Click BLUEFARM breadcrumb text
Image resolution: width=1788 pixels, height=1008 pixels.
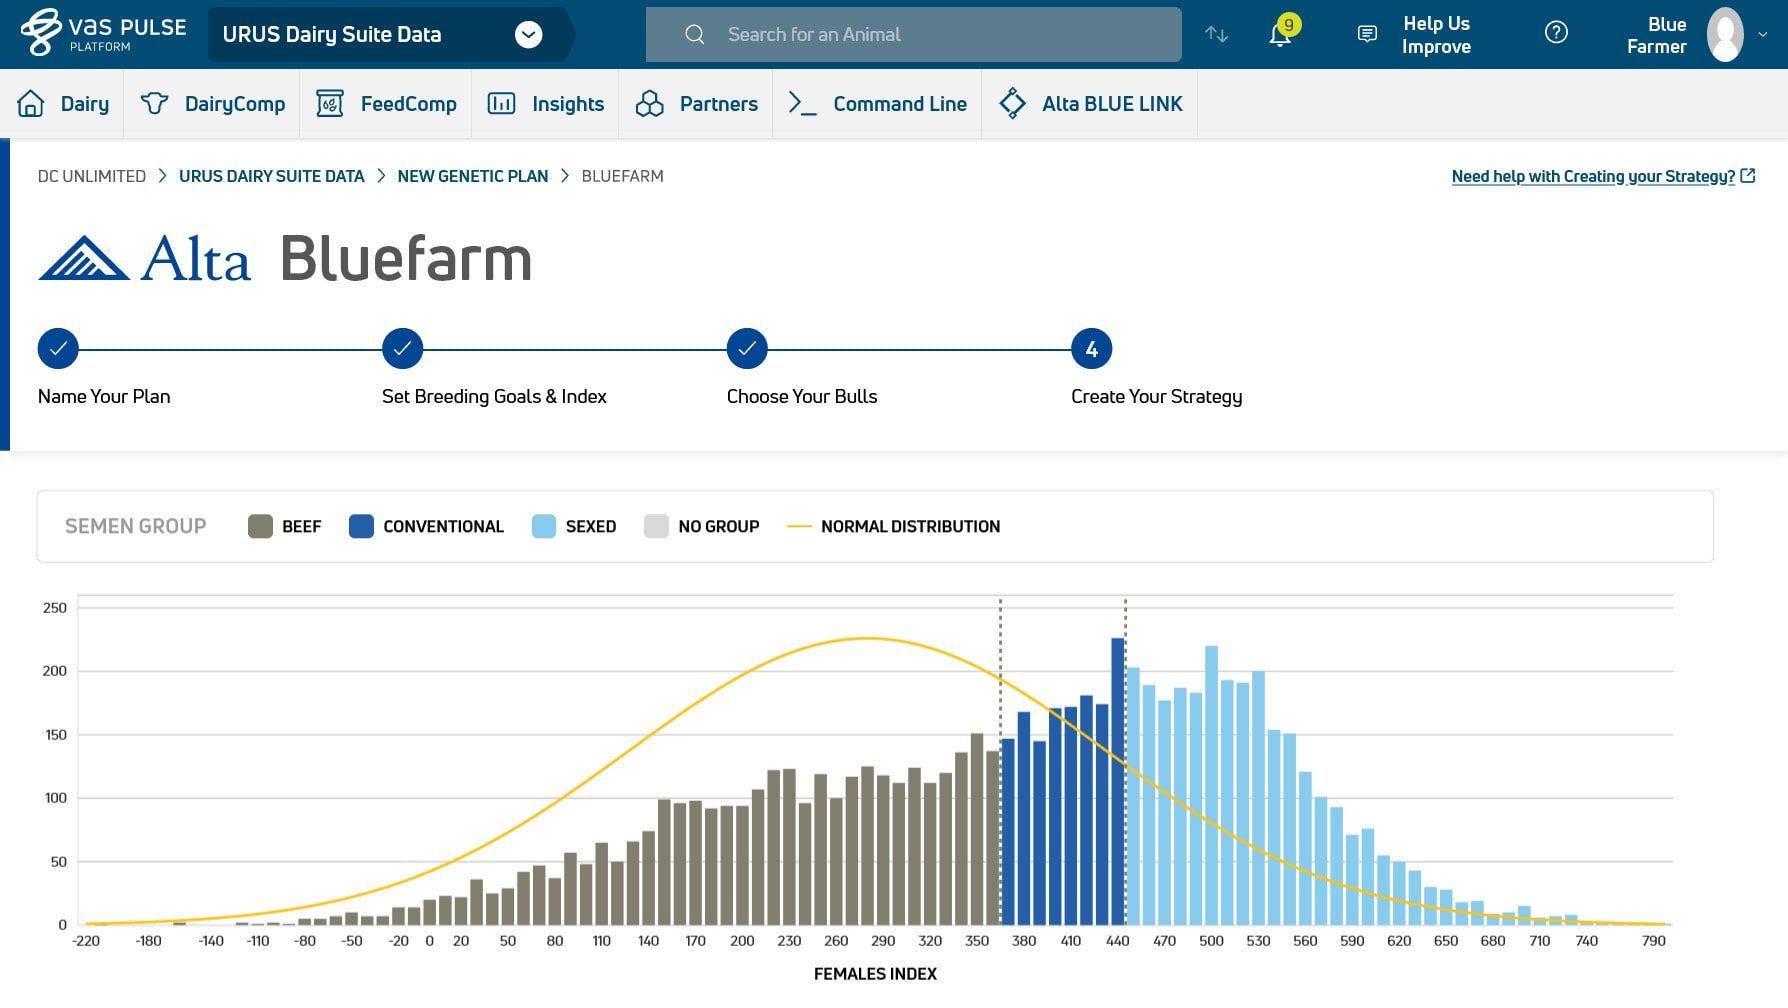click(622, 176)
